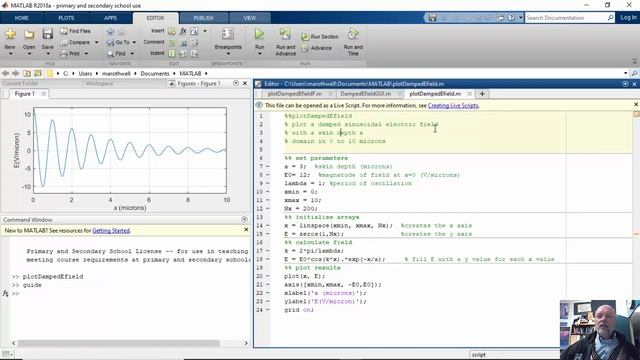Expand the Print dropdown arrow

[x=86, y=53]
